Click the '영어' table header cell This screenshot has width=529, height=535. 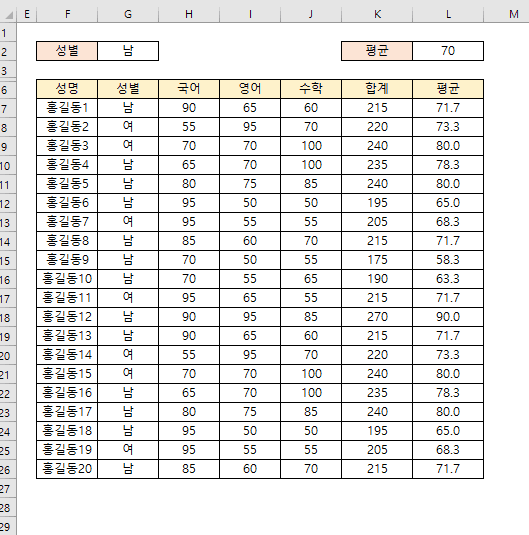pos(250,89)
